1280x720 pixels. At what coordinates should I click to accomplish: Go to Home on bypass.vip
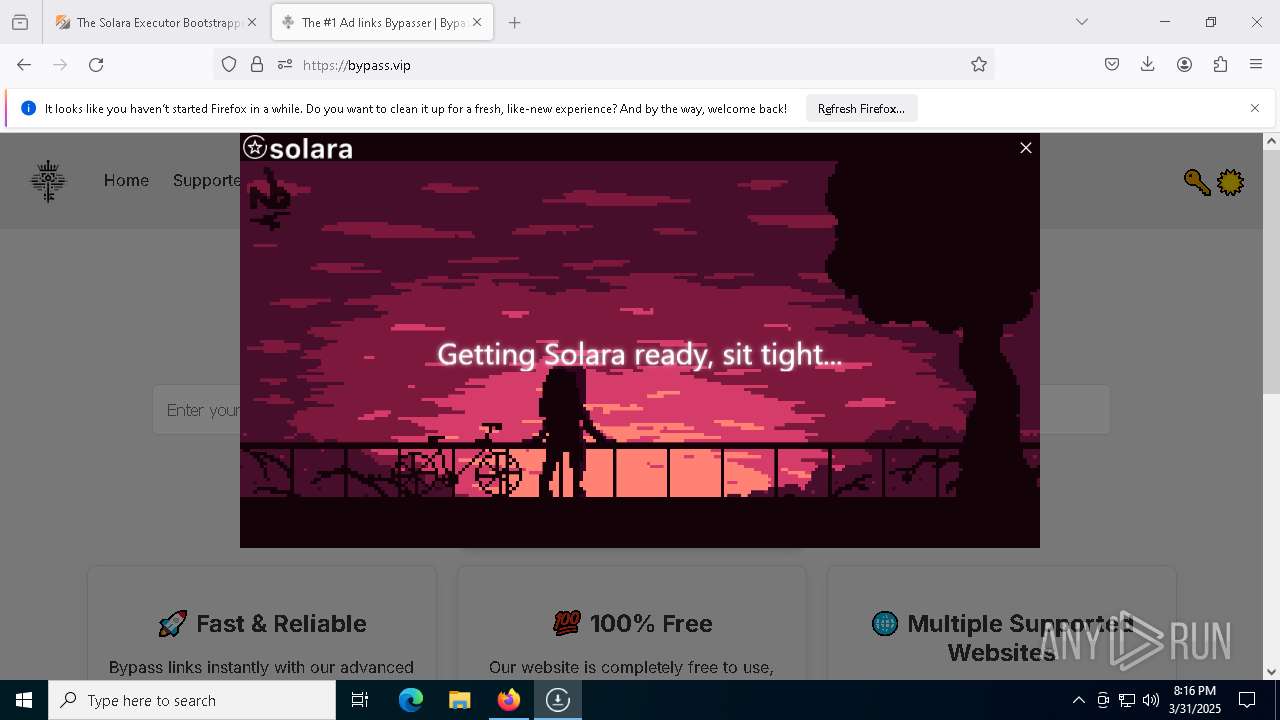pyautogui.click(x=126, y=180)
